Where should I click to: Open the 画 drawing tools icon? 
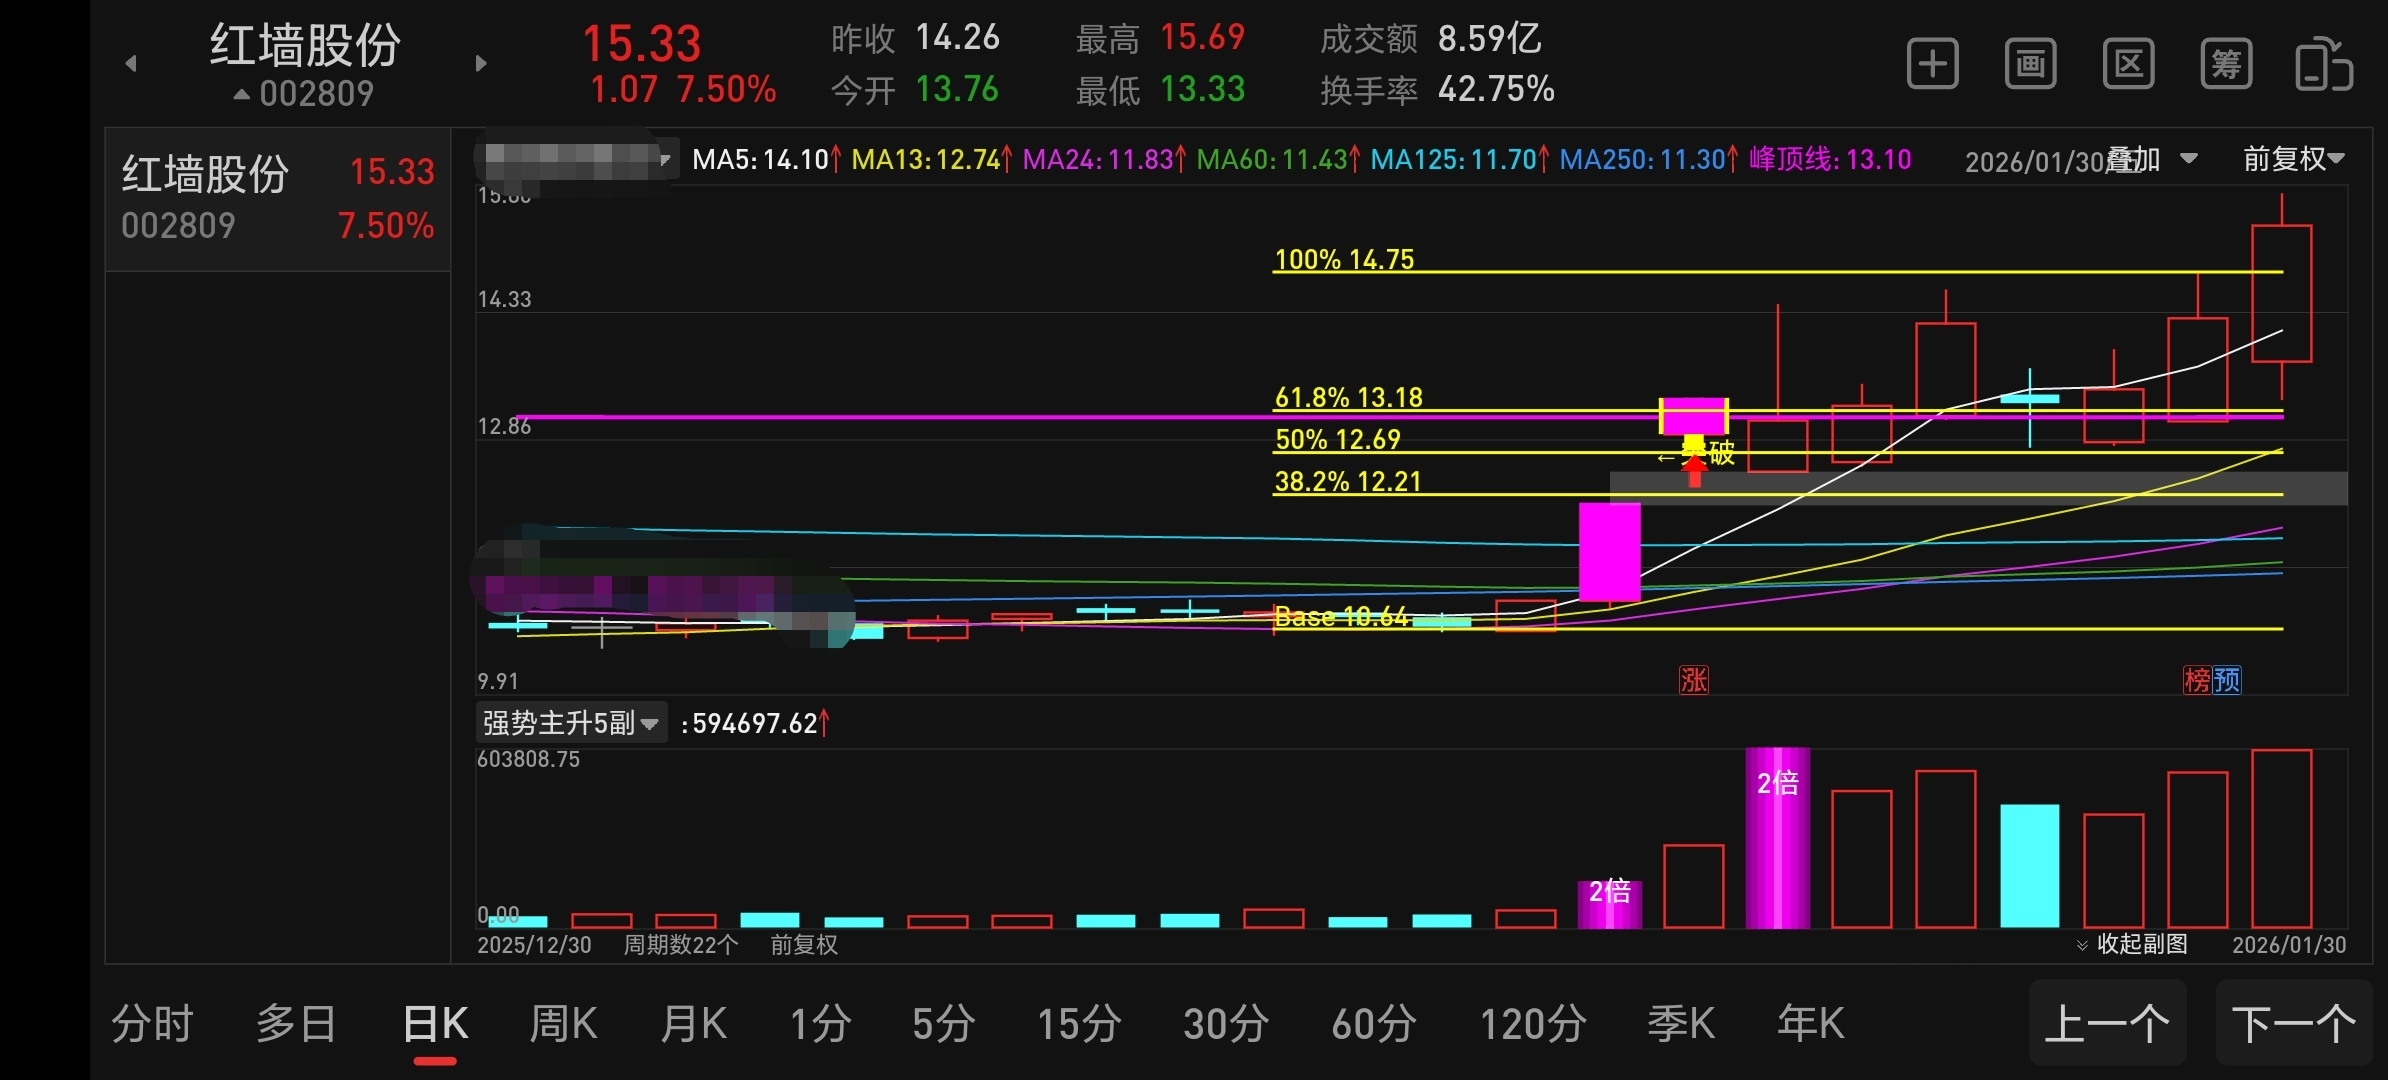click(2030, 65)
